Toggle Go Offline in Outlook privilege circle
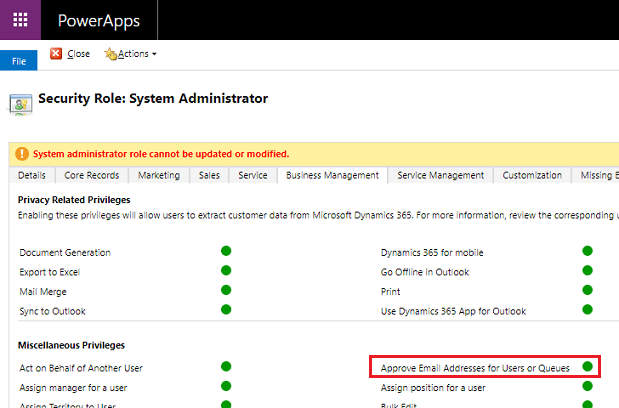The image size is (619, 408). (x=587, y=270)
